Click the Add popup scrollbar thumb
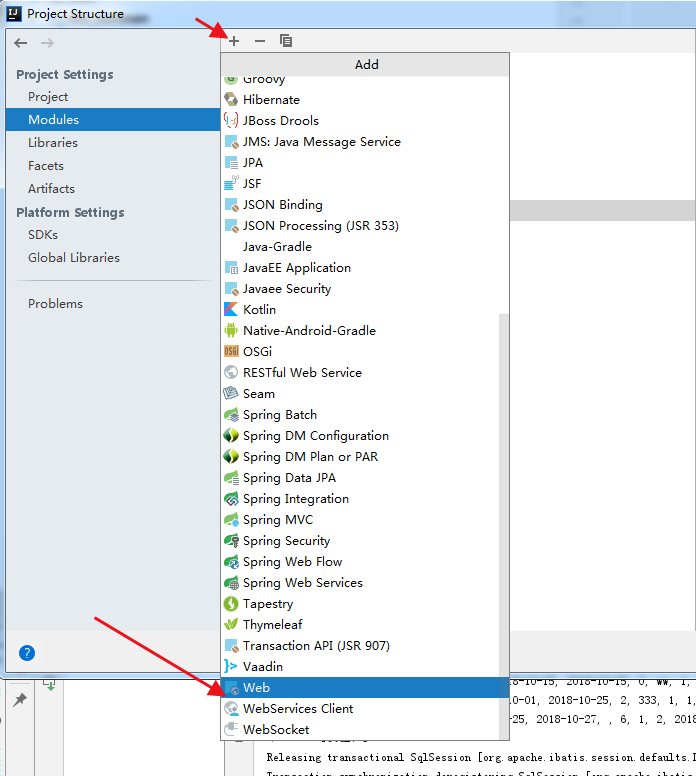This screenshot has height=776, width=696. [504, 527]
